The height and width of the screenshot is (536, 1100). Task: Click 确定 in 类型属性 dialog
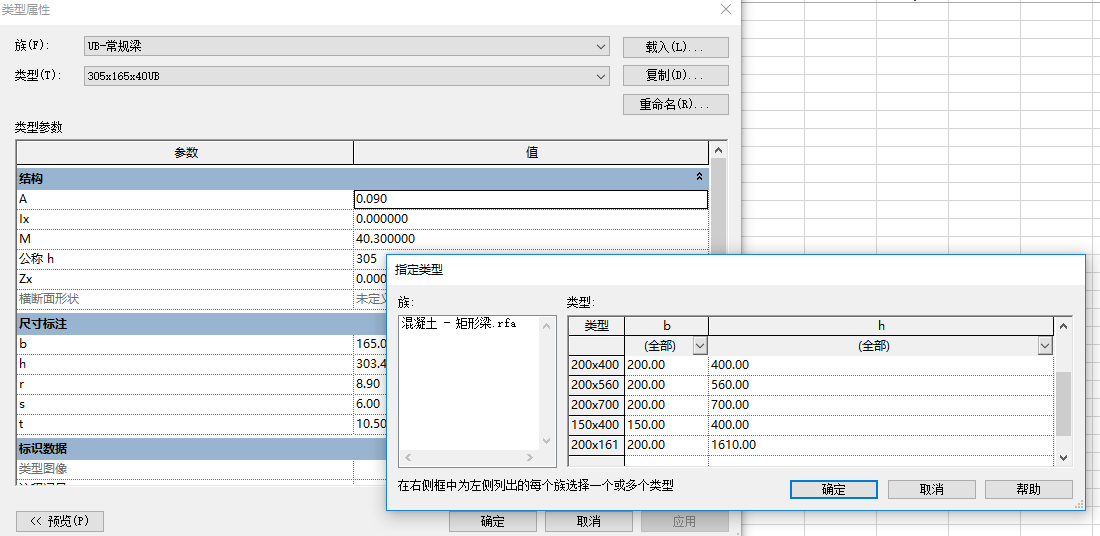[492, 521]
